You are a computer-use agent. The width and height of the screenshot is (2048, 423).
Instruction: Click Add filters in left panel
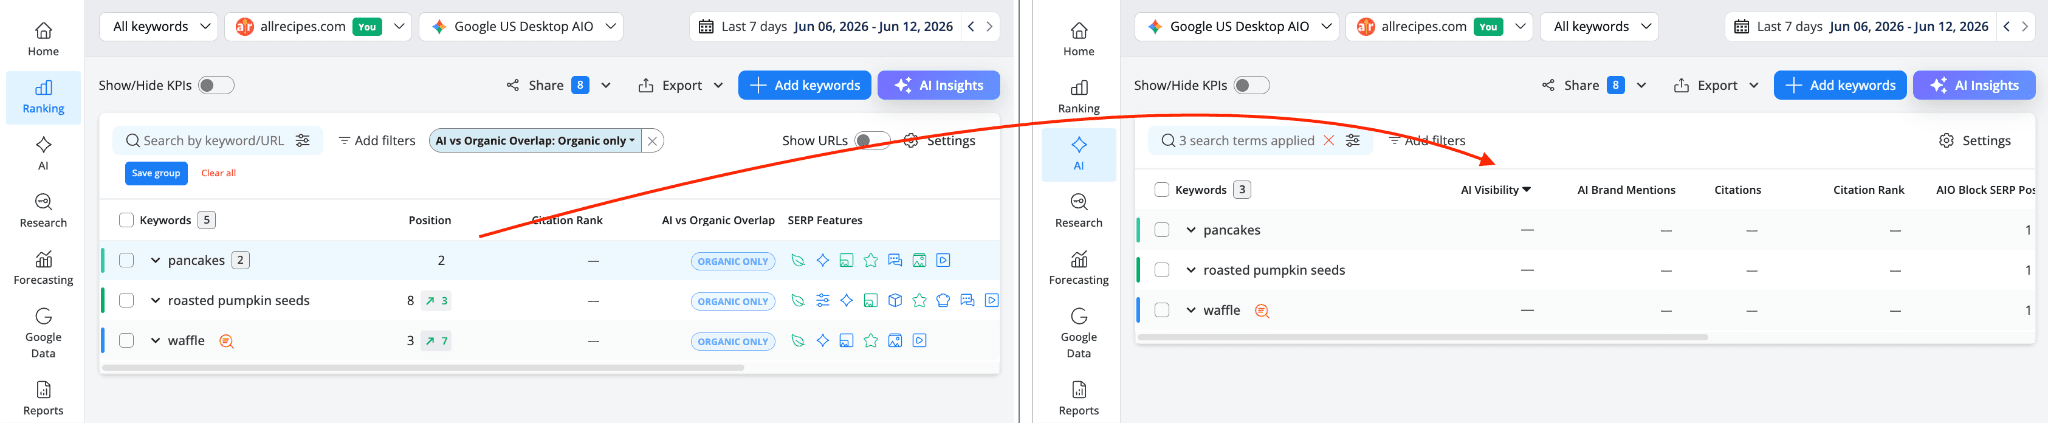tap(376, 140)
